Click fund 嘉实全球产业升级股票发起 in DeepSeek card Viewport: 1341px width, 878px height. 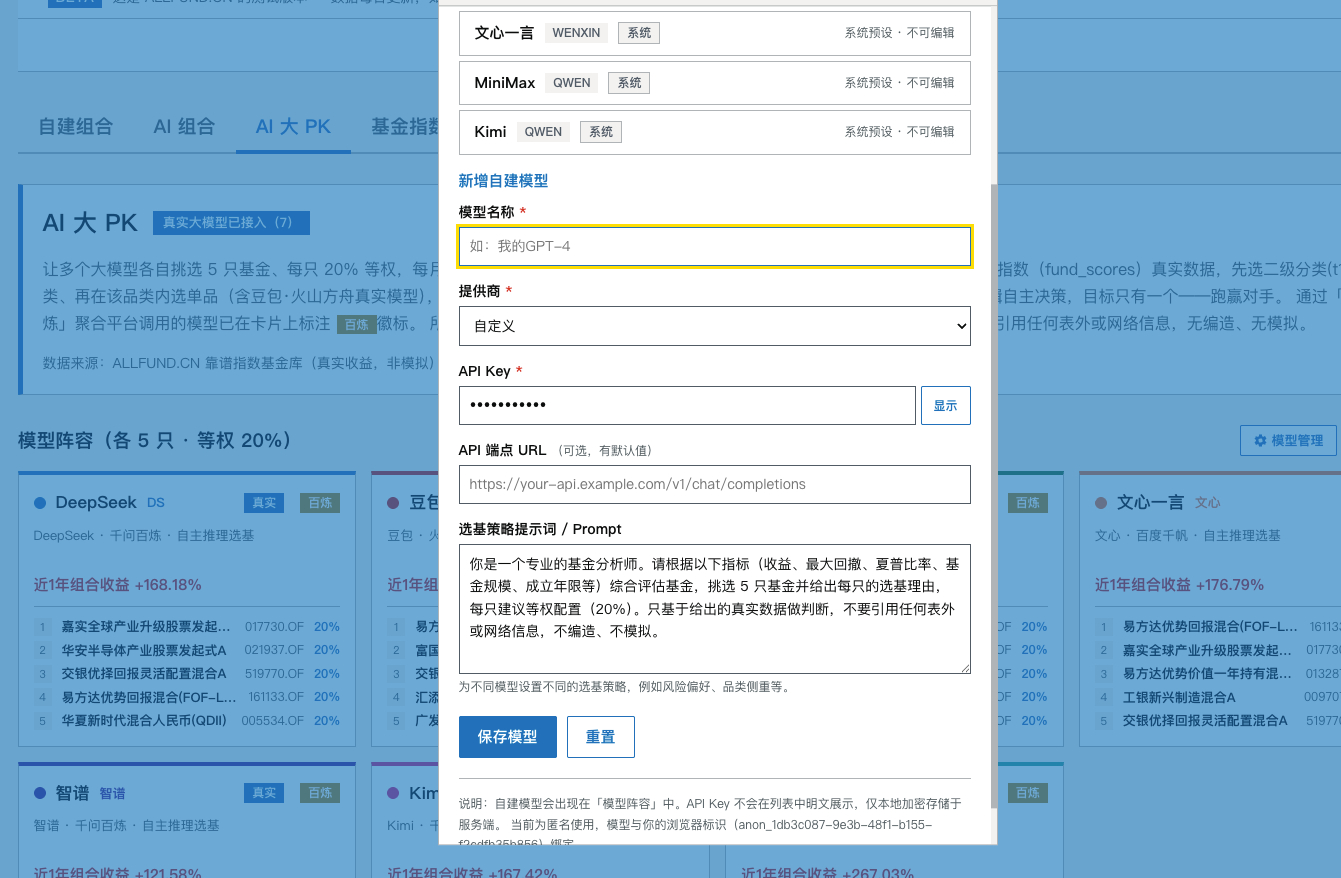pyautogui.click(x=146, y=627)
